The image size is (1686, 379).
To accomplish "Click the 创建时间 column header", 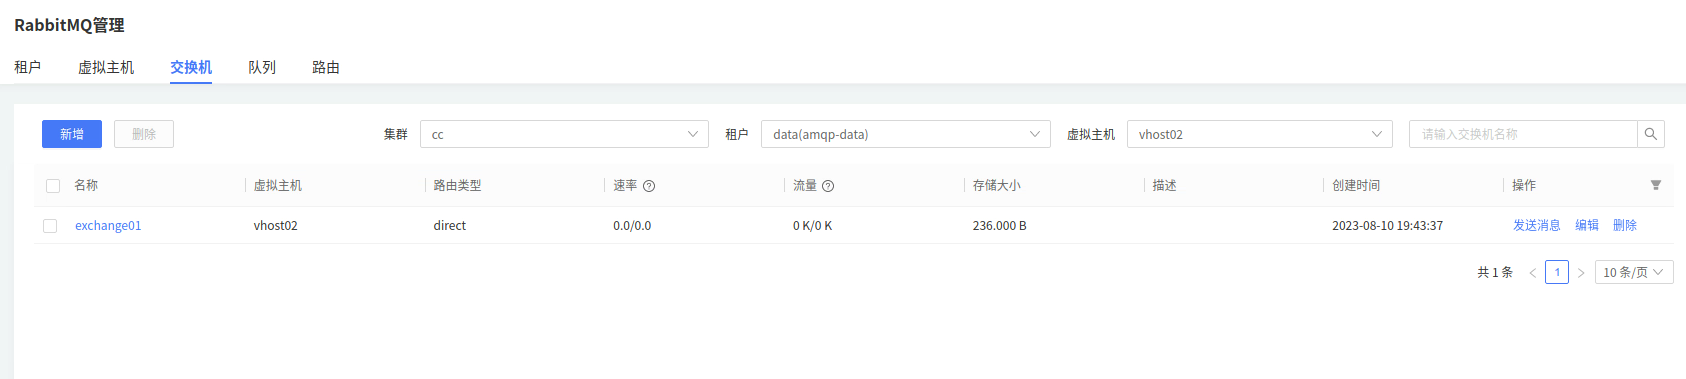I will (x=1356, y=186).
